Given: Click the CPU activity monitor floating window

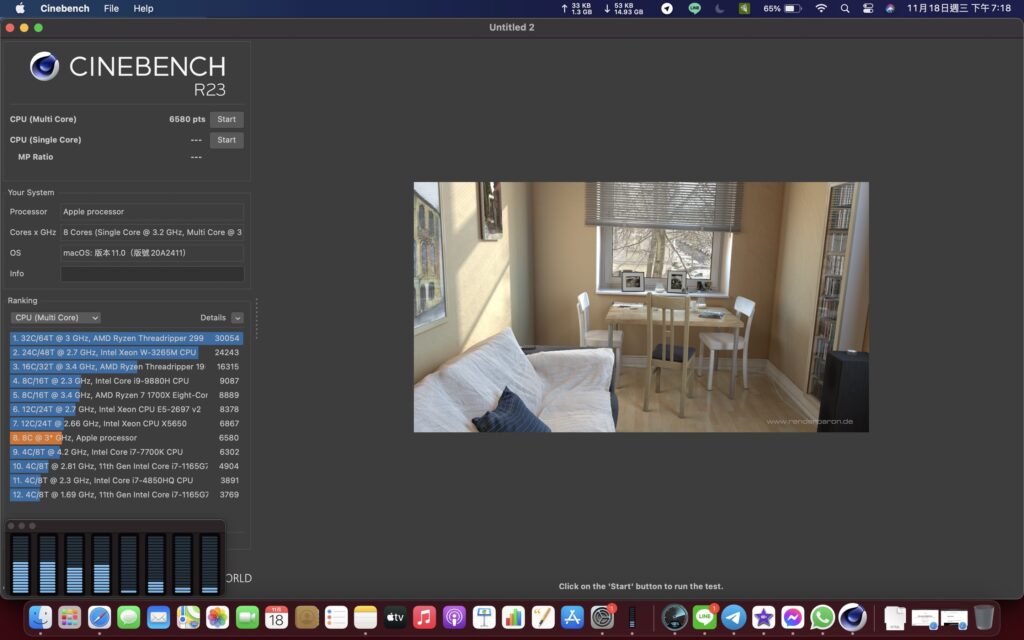Looking at the screenshot, I should [115, 558].
